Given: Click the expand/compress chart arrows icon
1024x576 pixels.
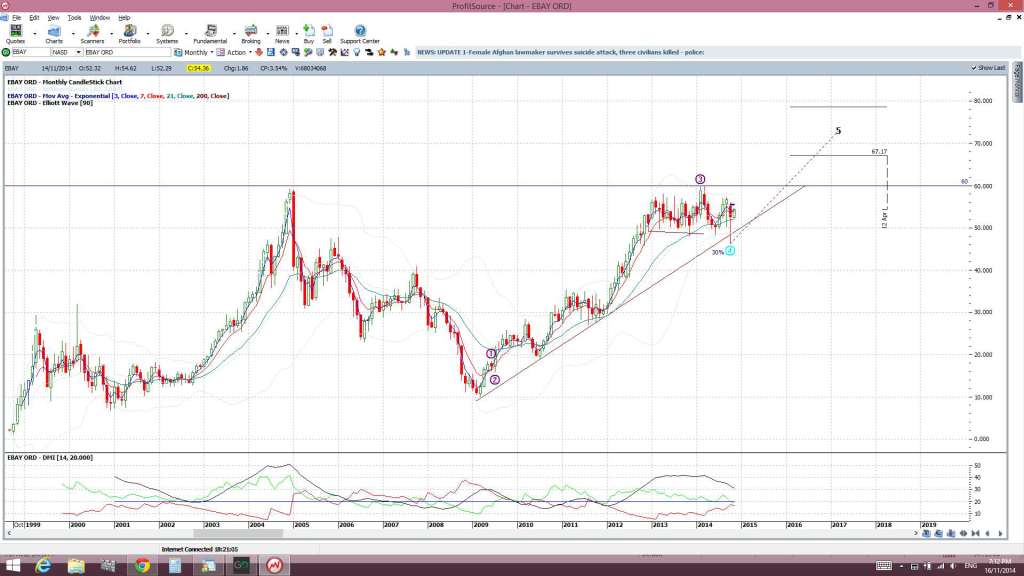Looking at the screenshot, I should (963, 534).
